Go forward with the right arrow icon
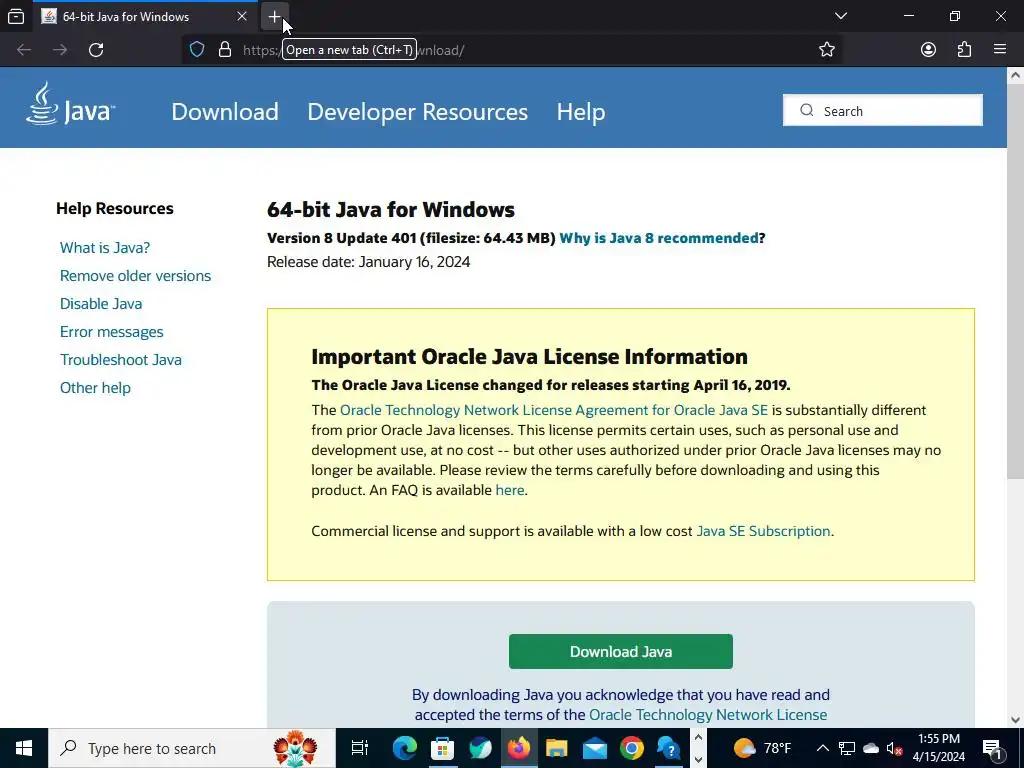This screenshot has height=768, width=1024. coord(60,50)
